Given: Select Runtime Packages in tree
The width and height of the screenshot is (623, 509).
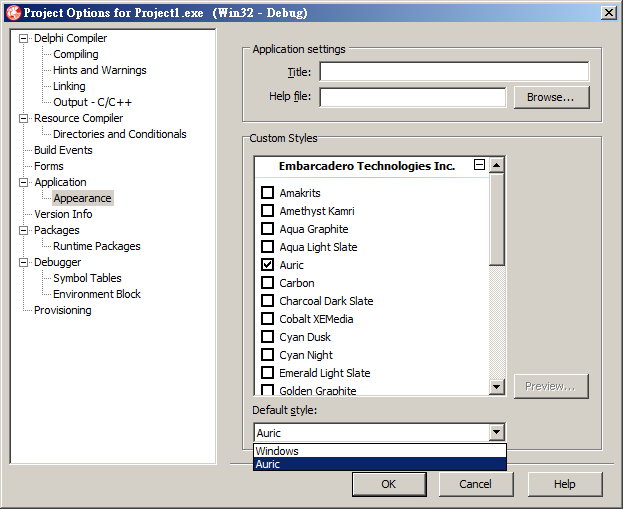Looking at the screenshot, I should (97, 246).
